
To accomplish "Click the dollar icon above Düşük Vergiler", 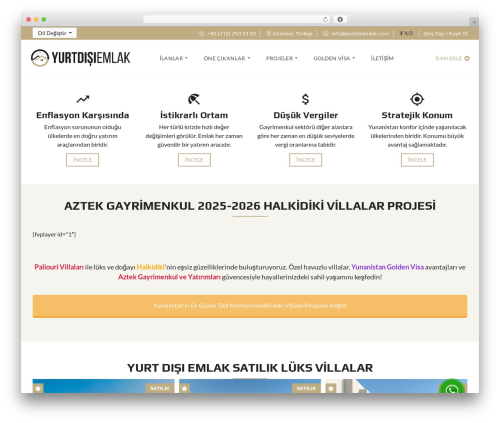I will tap(305, 99).
